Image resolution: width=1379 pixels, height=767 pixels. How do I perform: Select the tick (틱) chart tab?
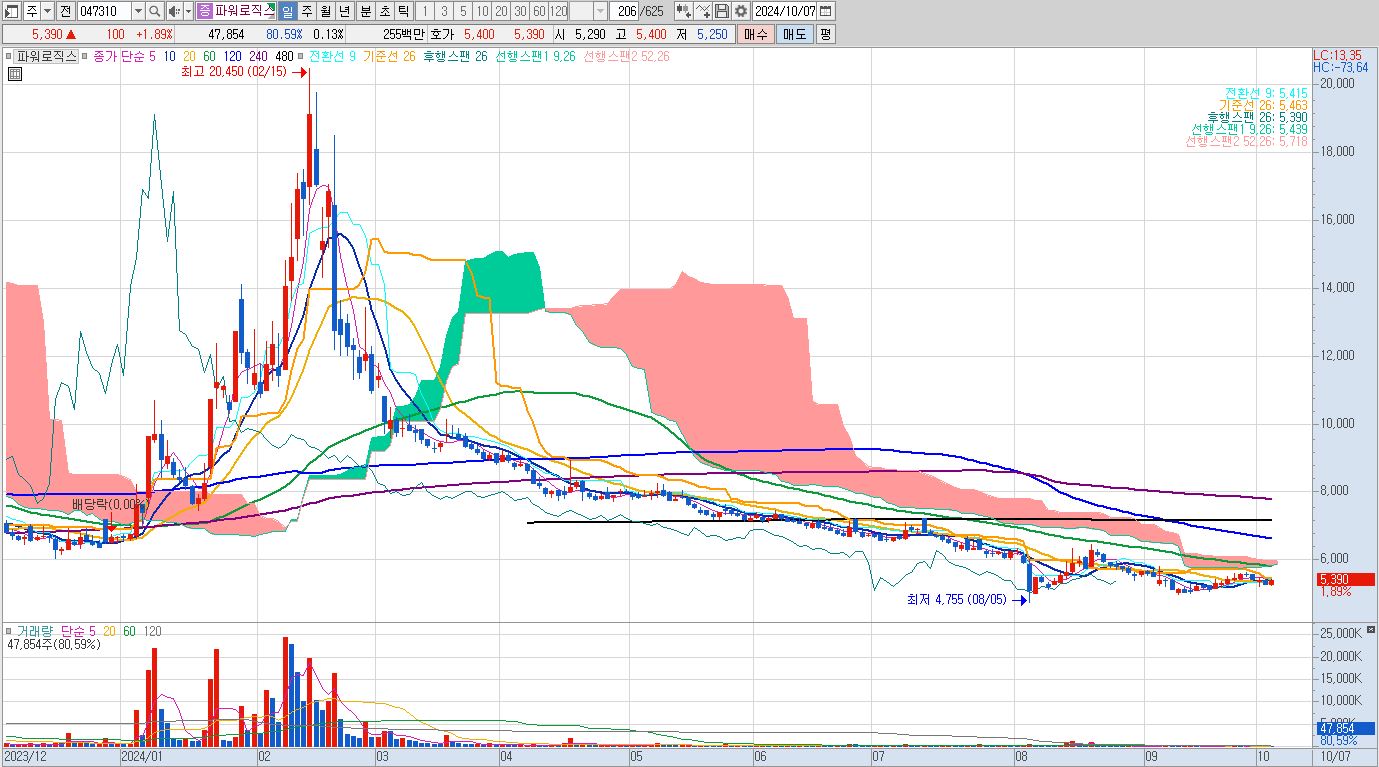point(402,11)
